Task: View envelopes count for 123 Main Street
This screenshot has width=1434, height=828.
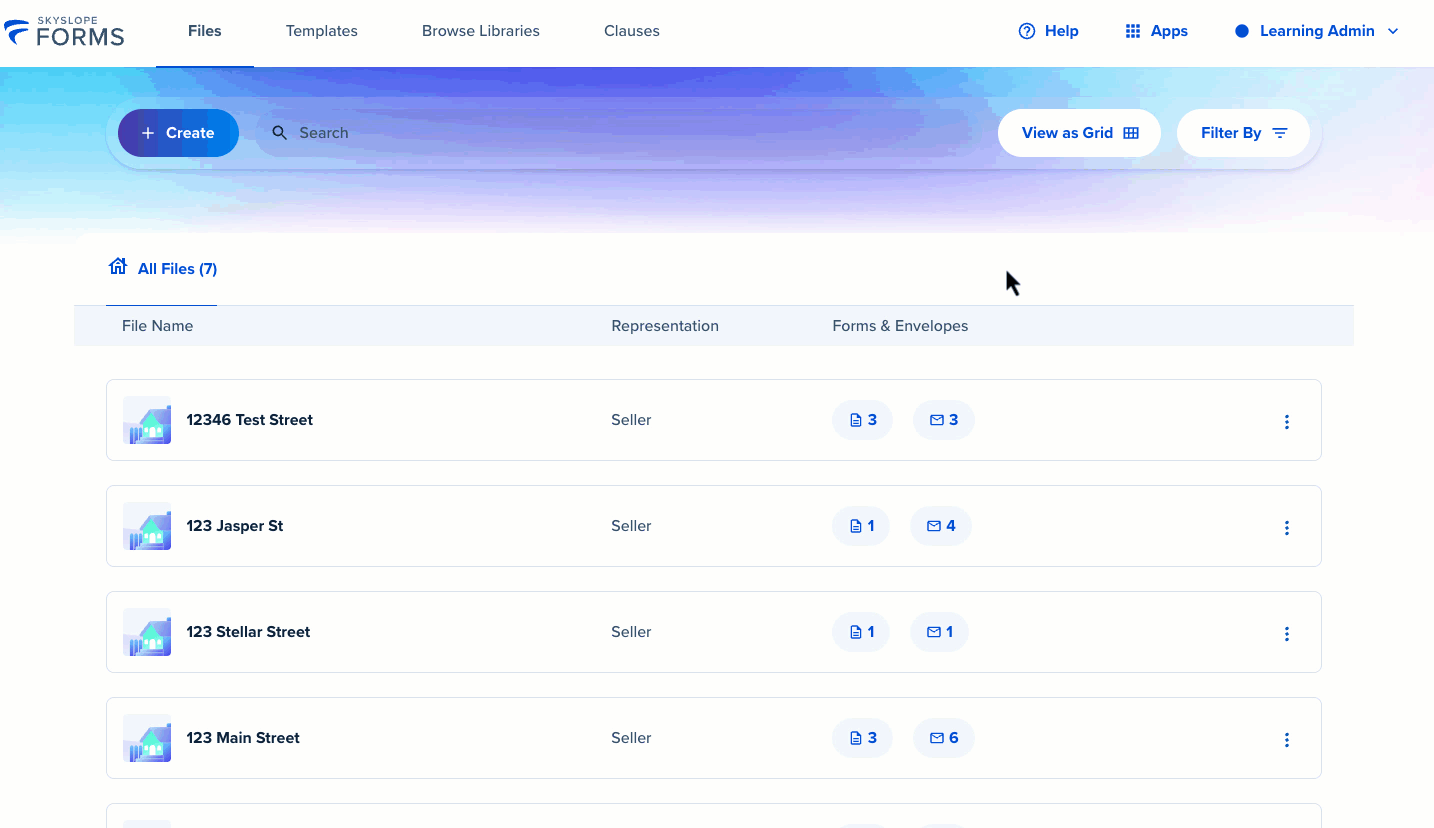Action: click(944, 738)
